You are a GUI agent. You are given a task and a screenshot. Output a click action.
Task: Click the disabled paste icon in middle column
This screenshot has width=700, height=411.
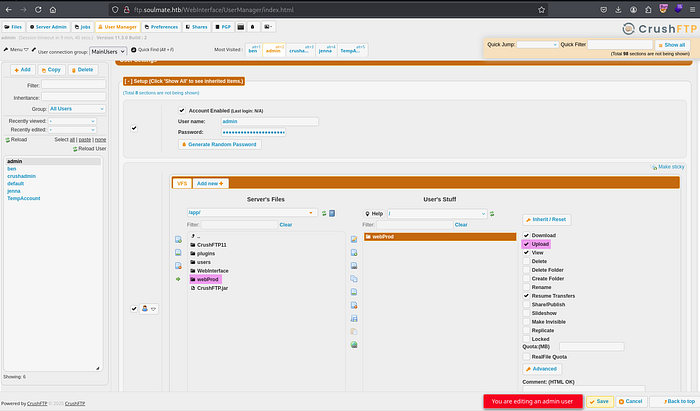click(x=354, y=332)
